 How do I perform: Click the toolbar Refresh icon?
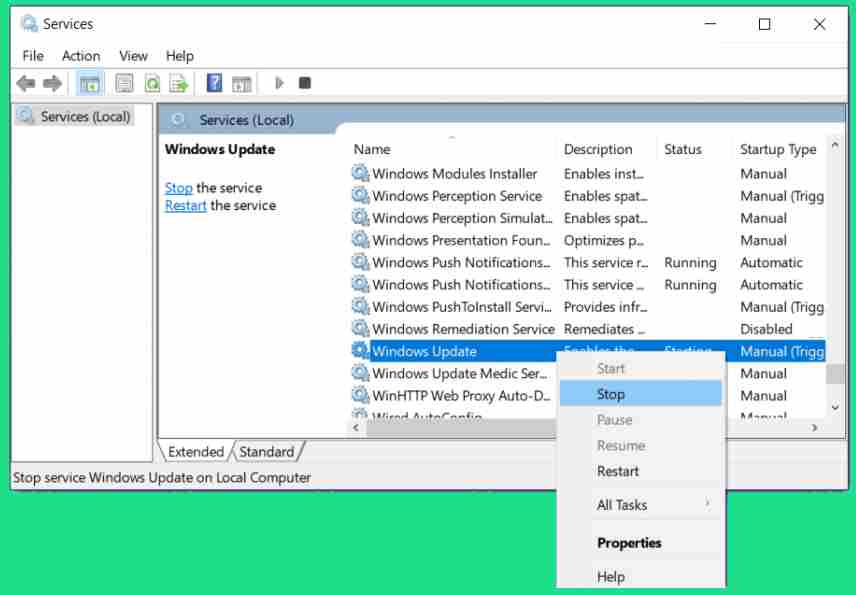tap(152, 84)
